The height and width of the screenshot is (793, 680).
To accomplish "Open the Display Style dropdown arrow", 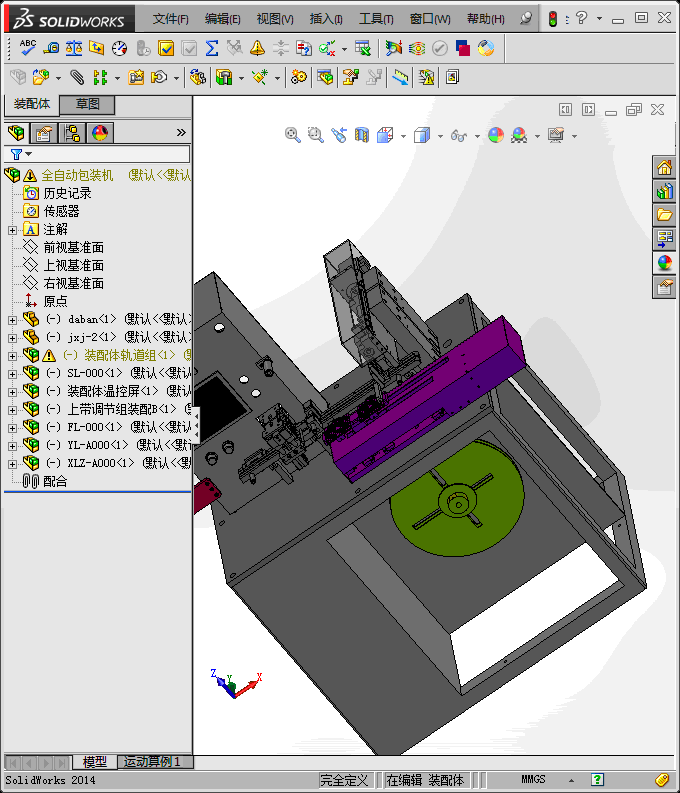I will (x=440, y=136).
